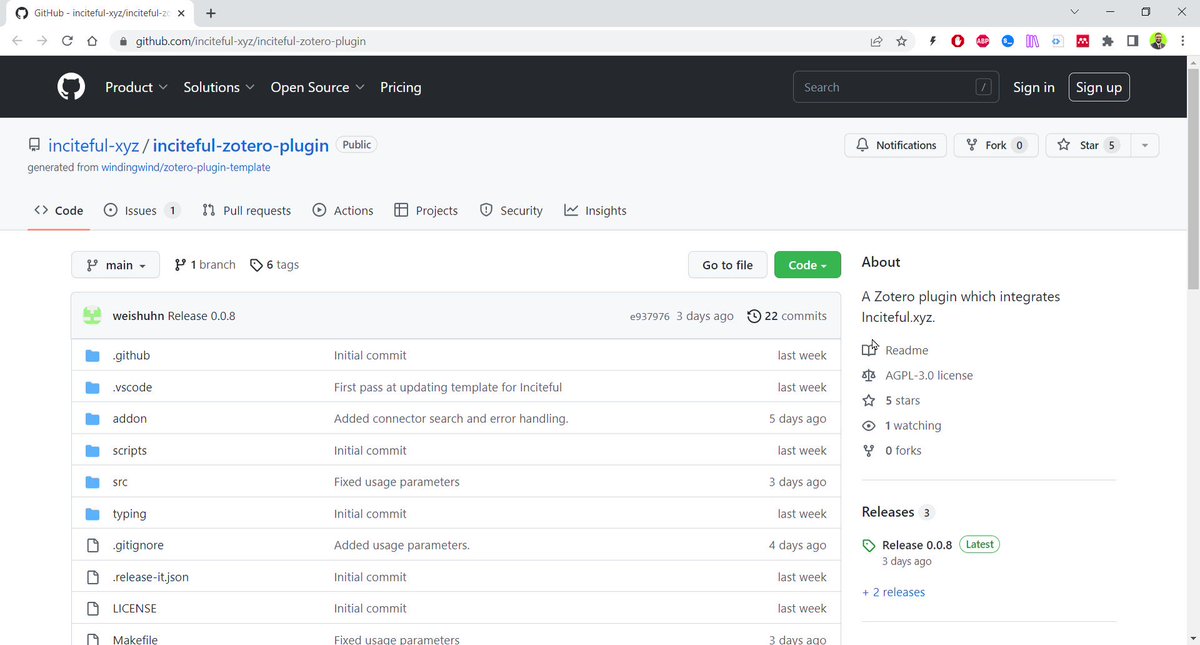Click the .github folder icon

pos(93,355)
